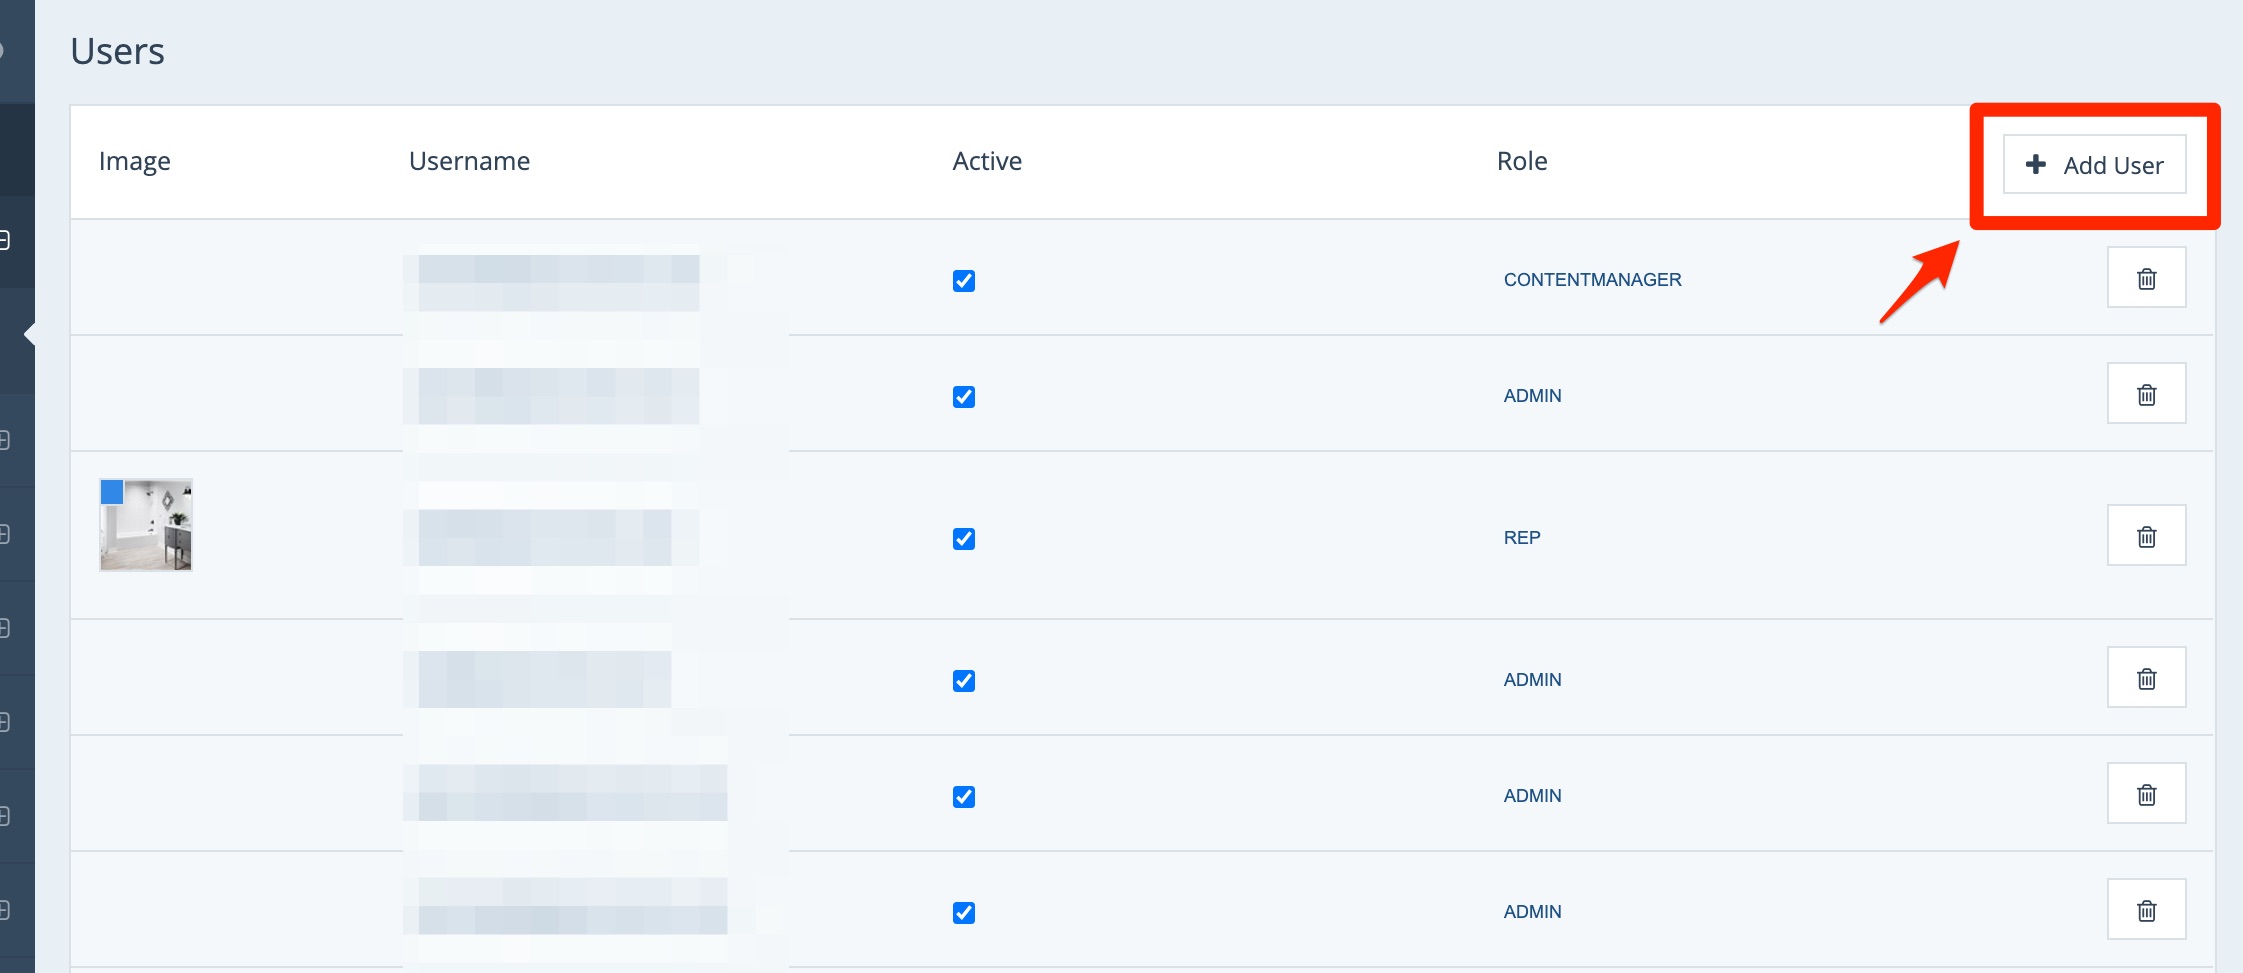This screenshot has height=973, width=2243.
Task: Uncheck the Active checkbox for the CONTENTMANAGER user
Action: (x=964, y=281)
